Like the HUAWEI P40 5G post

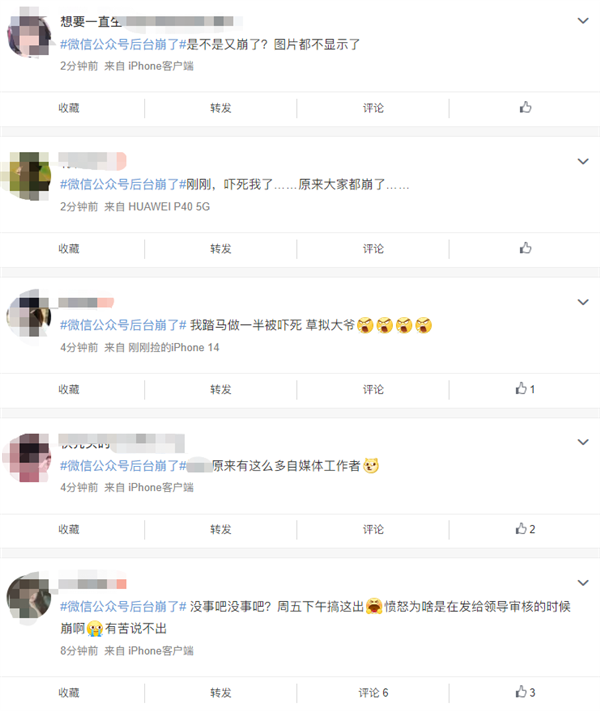tap(525, 248)
